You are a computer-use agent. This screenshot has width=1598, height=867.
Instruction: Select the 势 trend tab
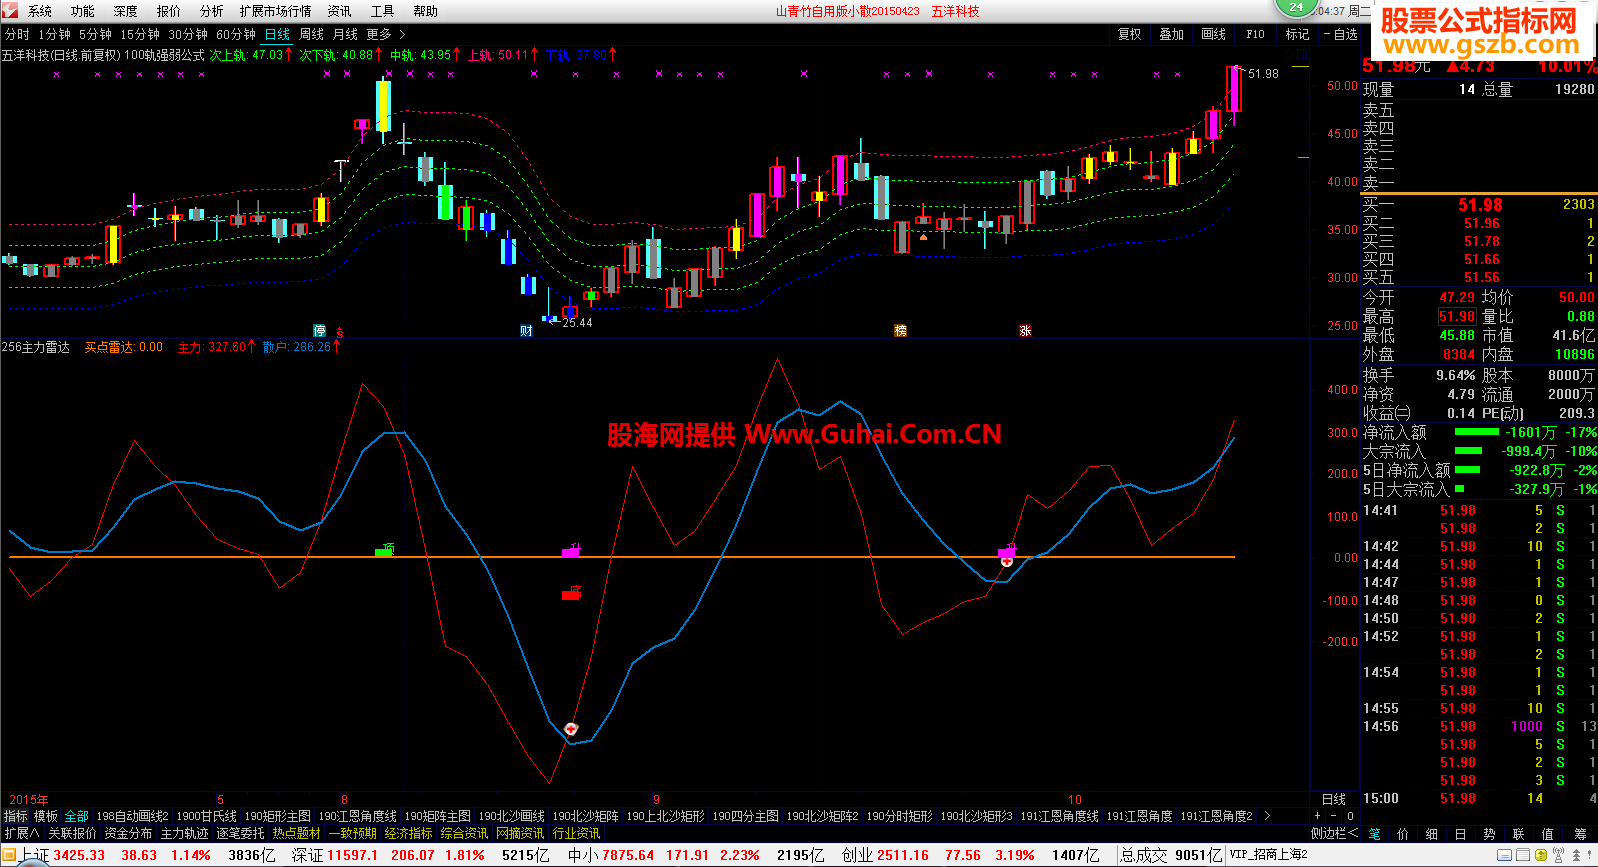1490,833
